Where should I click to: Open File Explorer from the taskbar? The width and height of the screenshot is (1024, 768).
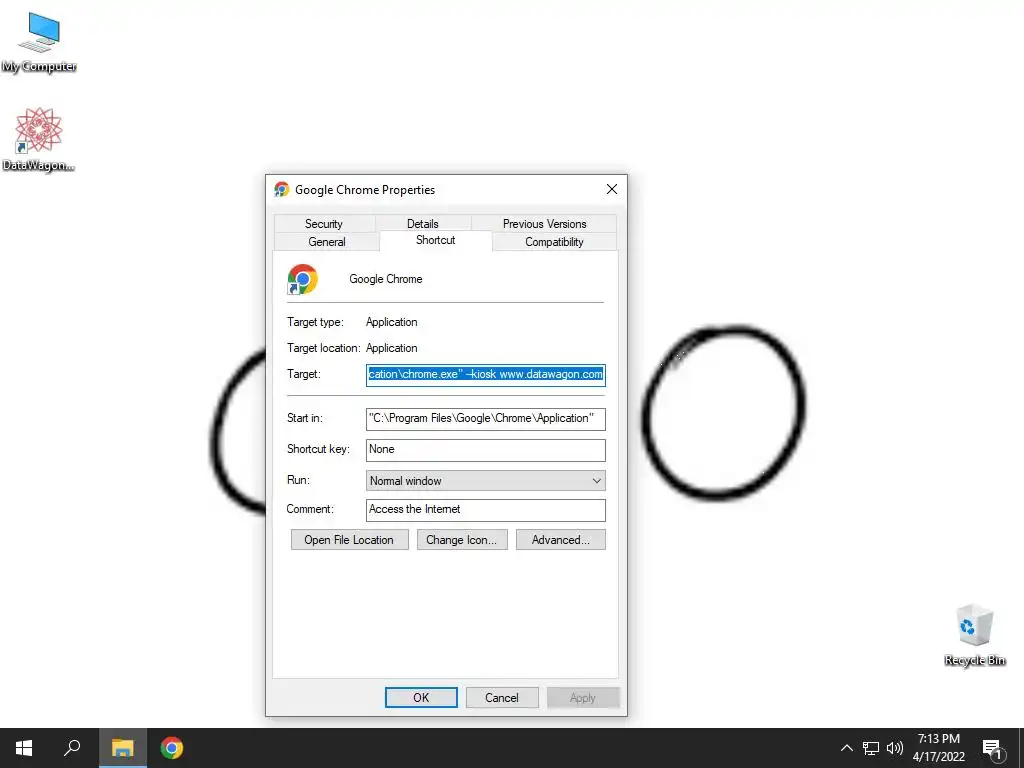122,748
